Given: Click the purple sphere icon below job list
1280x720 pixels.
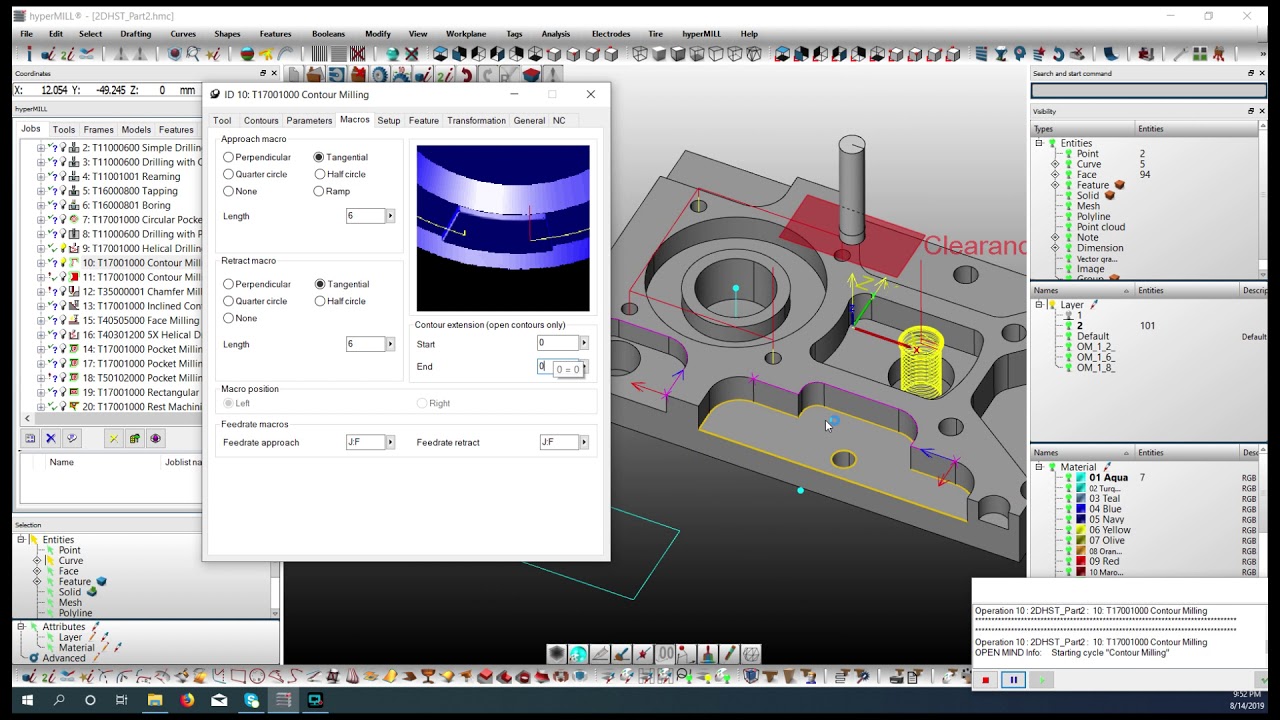Looking at the screenshot, I should 155,438.
